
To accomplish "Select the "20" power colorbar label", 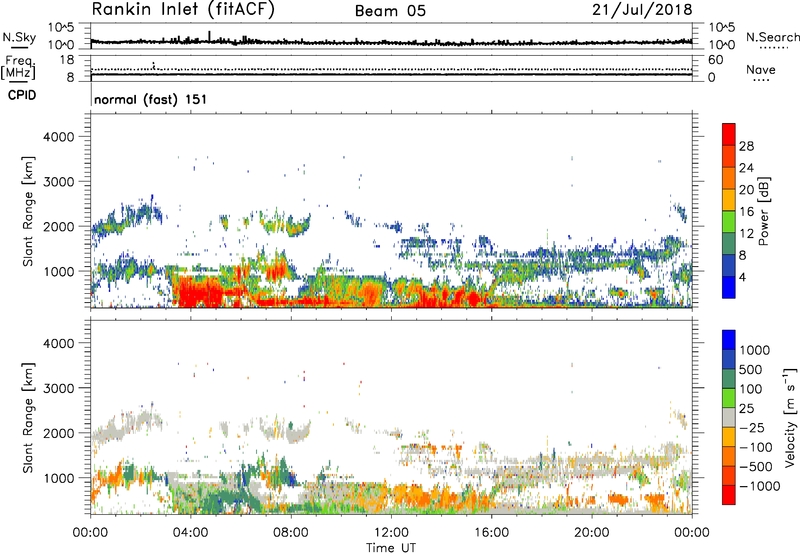I will [746, 190].
